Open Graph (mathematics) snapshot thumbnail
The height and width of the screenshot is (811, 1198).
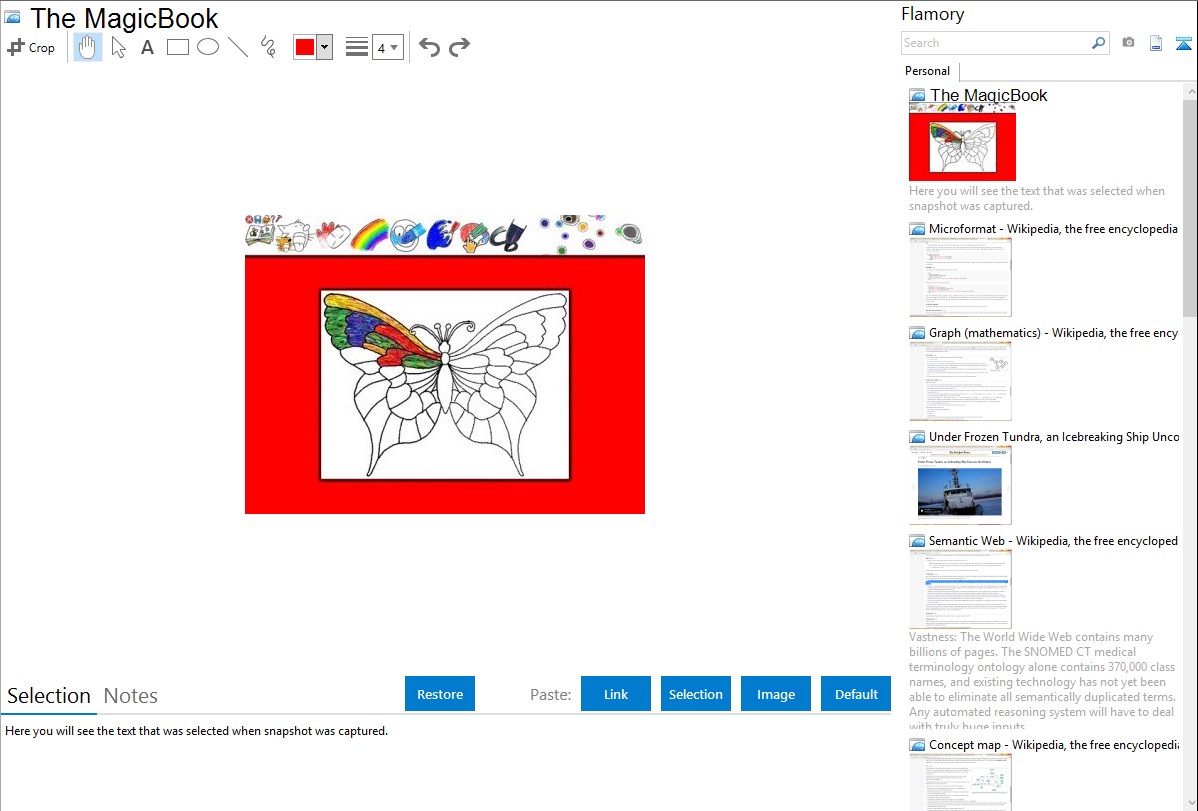960,381
